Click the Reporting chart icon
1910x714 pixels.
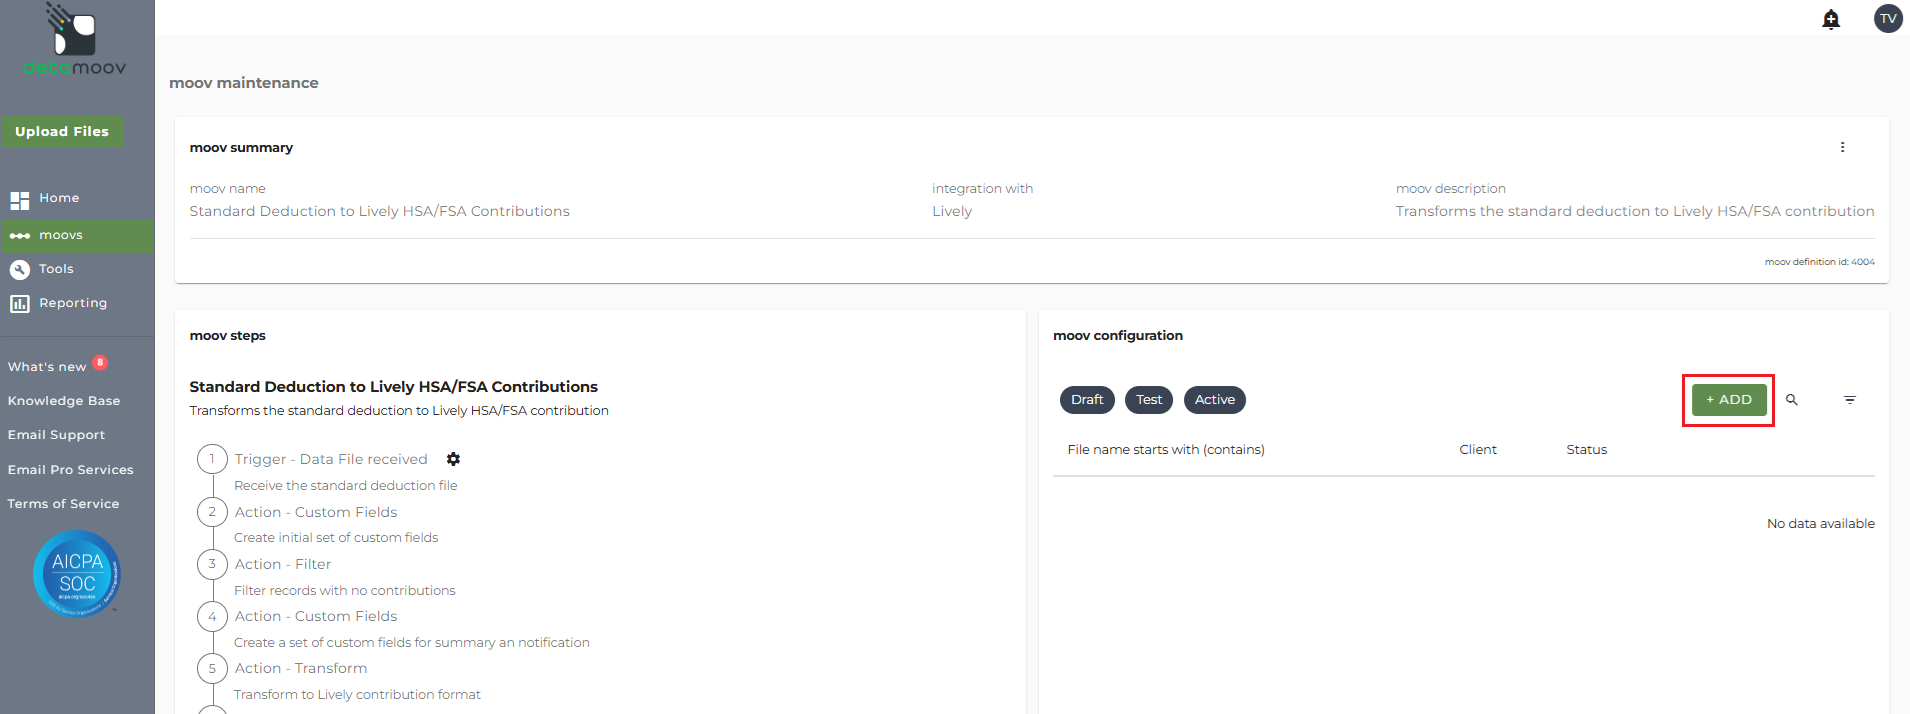click(19, 304)
